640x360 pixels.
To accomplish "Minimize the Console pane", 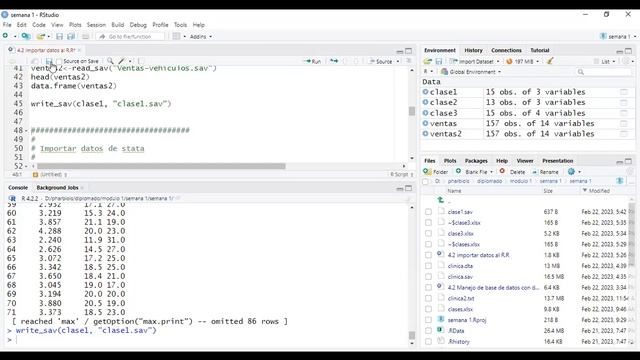I will (x=400, y=189).
